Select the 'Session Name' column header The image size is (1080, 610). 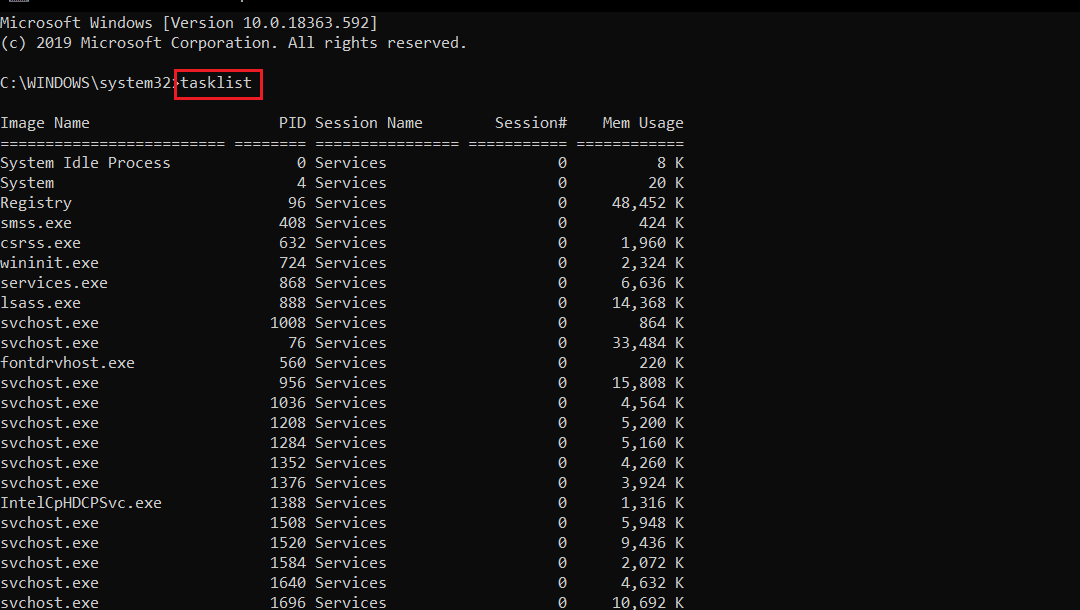coord(368,123)
